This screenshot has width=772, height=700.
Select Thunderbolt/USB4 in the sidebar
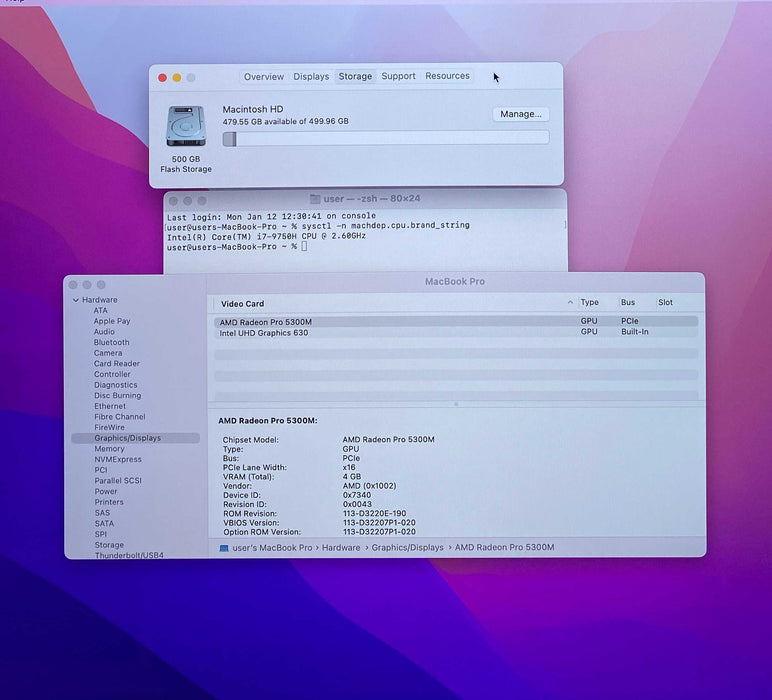(129, 555)
